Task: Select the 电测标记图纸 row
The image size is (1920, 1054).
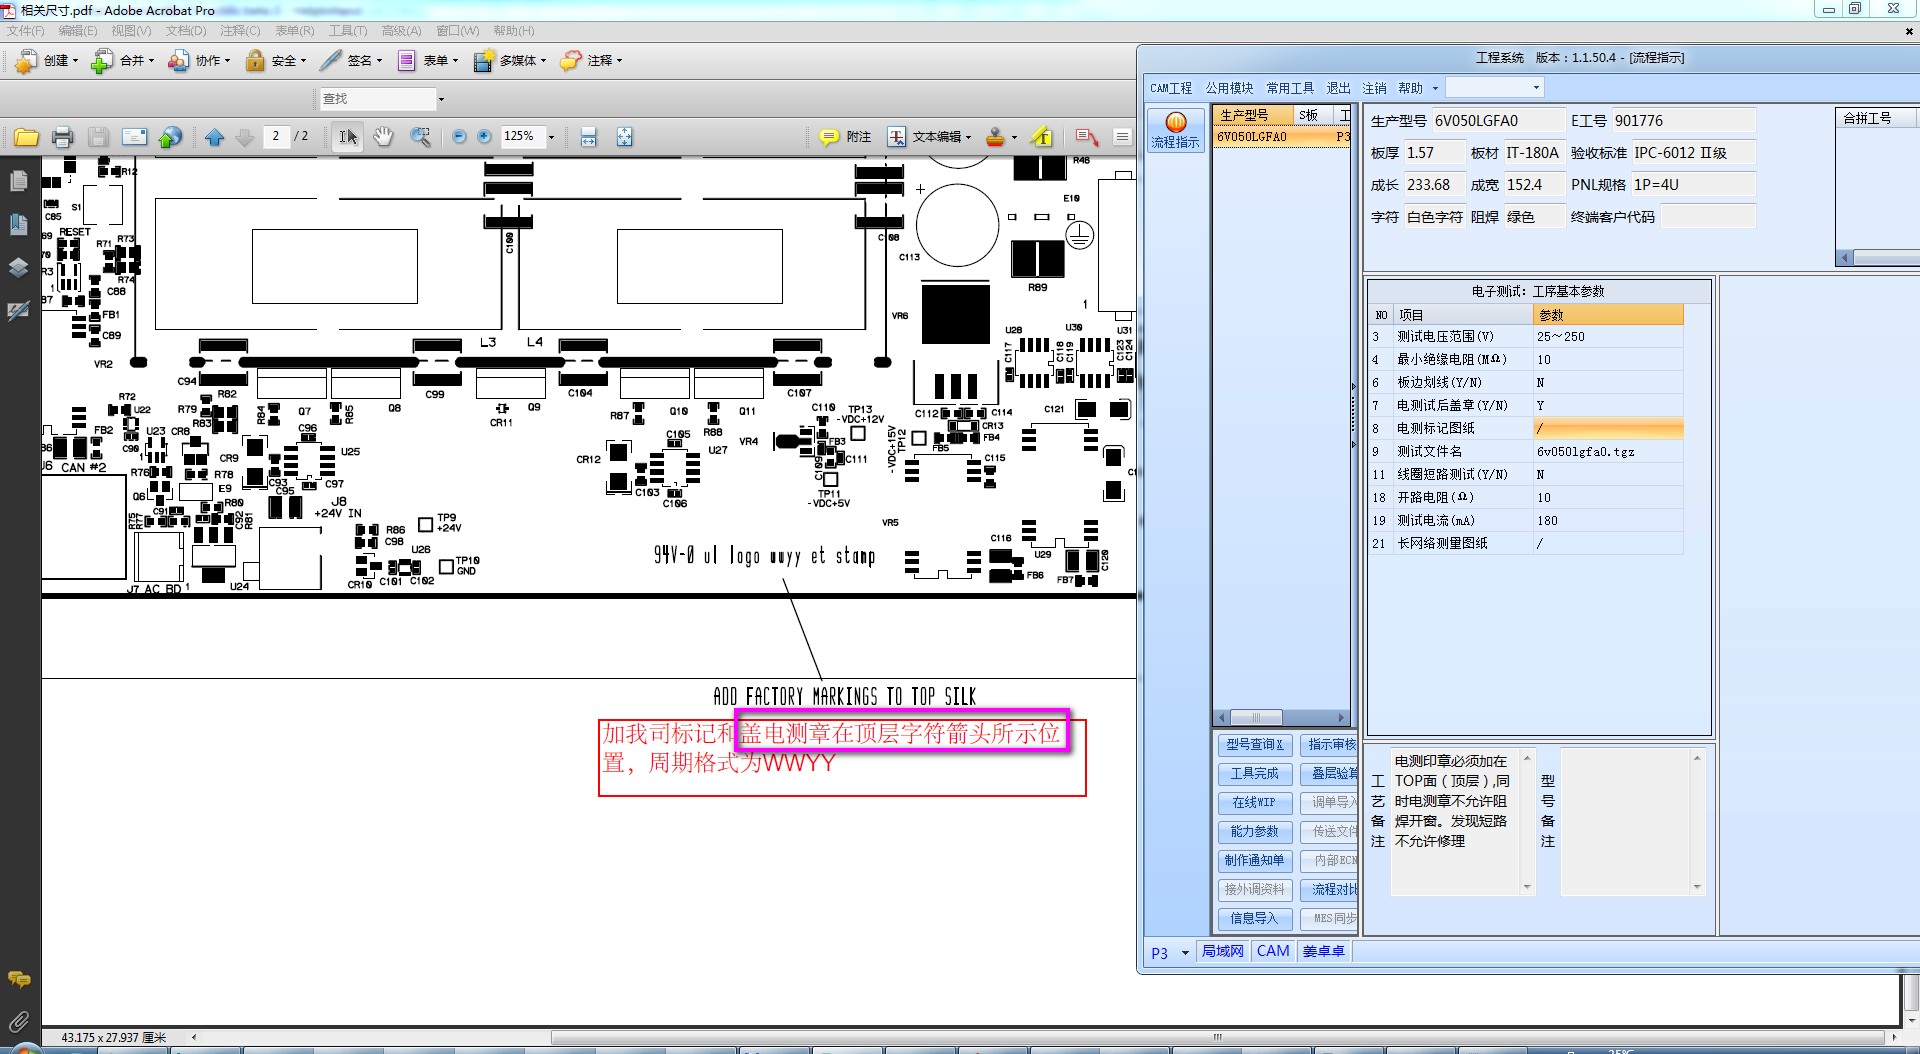Action: pos(1526,429)
